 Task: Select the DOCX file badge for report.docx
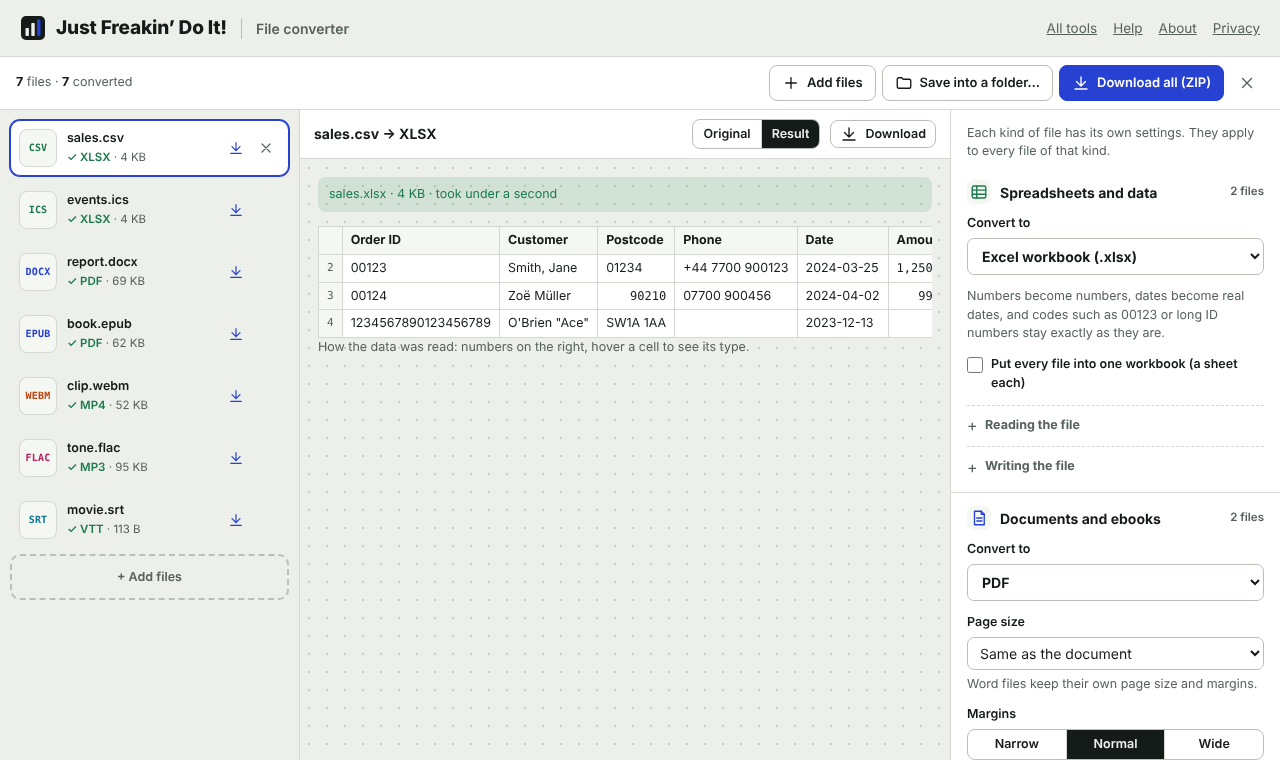[38, 272]
